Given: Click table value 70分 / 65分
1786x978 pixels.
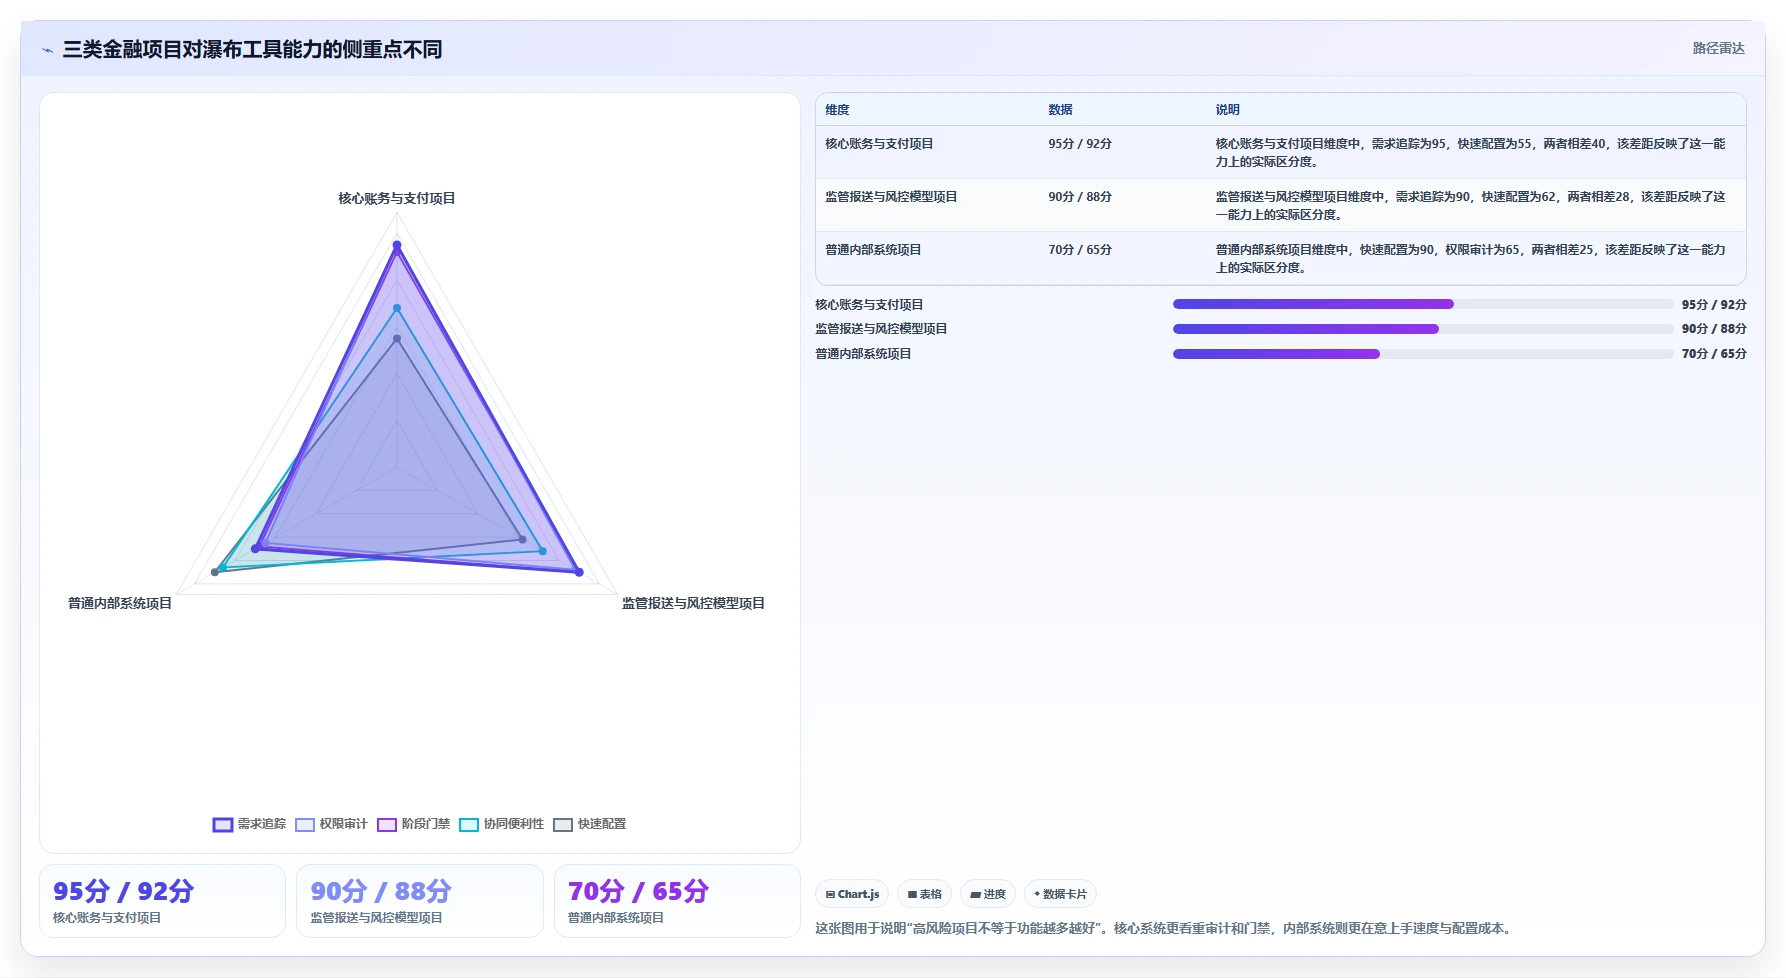Looking at the screenshot, I should point(1079,250).
